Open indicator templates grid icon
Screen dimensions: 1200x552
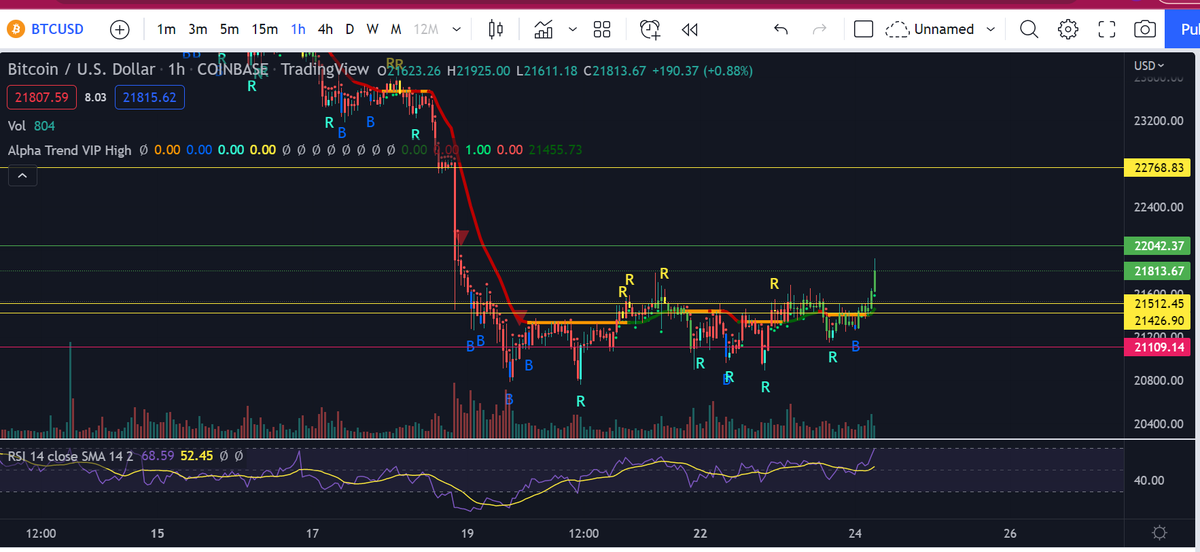click(602, 29)
